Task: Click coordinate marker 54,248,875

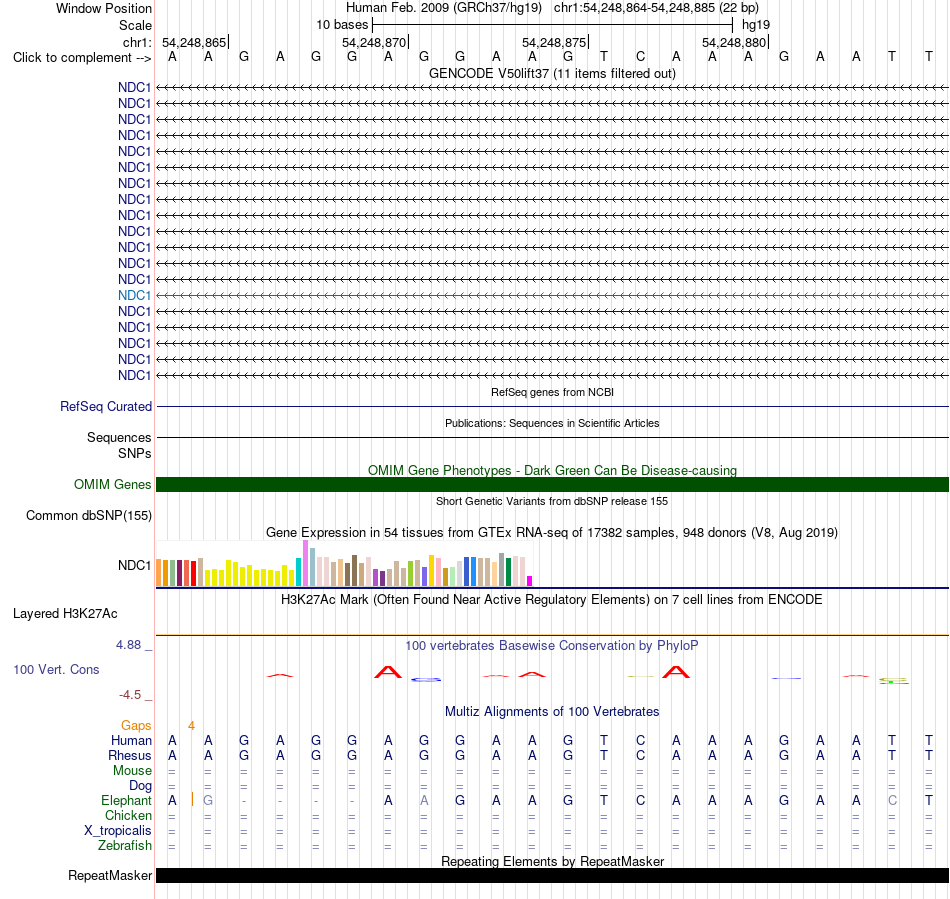Action: pyautogui.click(x=554, y=42)
